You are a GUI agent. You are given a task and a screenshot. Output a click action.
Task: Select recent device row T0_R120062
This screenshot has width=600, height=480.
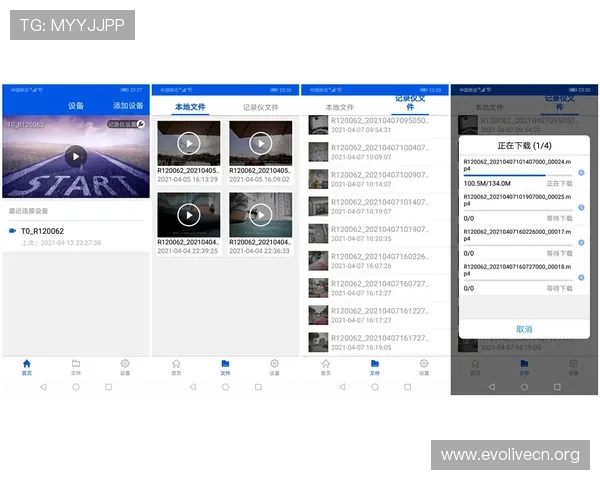coord(76,236)
